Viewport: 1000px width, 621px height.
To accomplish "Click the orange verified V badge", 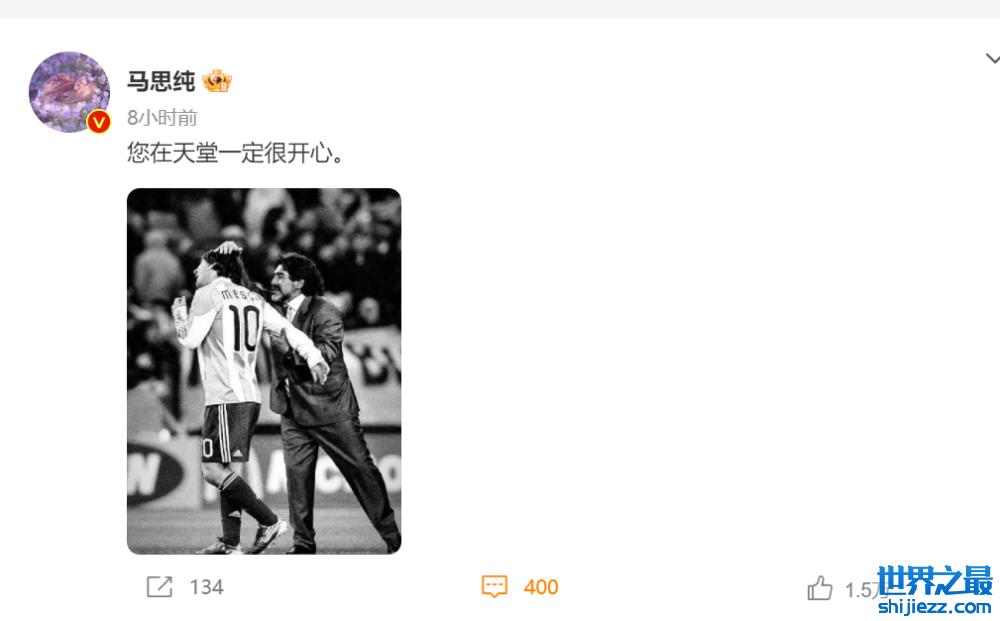I will pyautogui.click(x=99, y=121).
